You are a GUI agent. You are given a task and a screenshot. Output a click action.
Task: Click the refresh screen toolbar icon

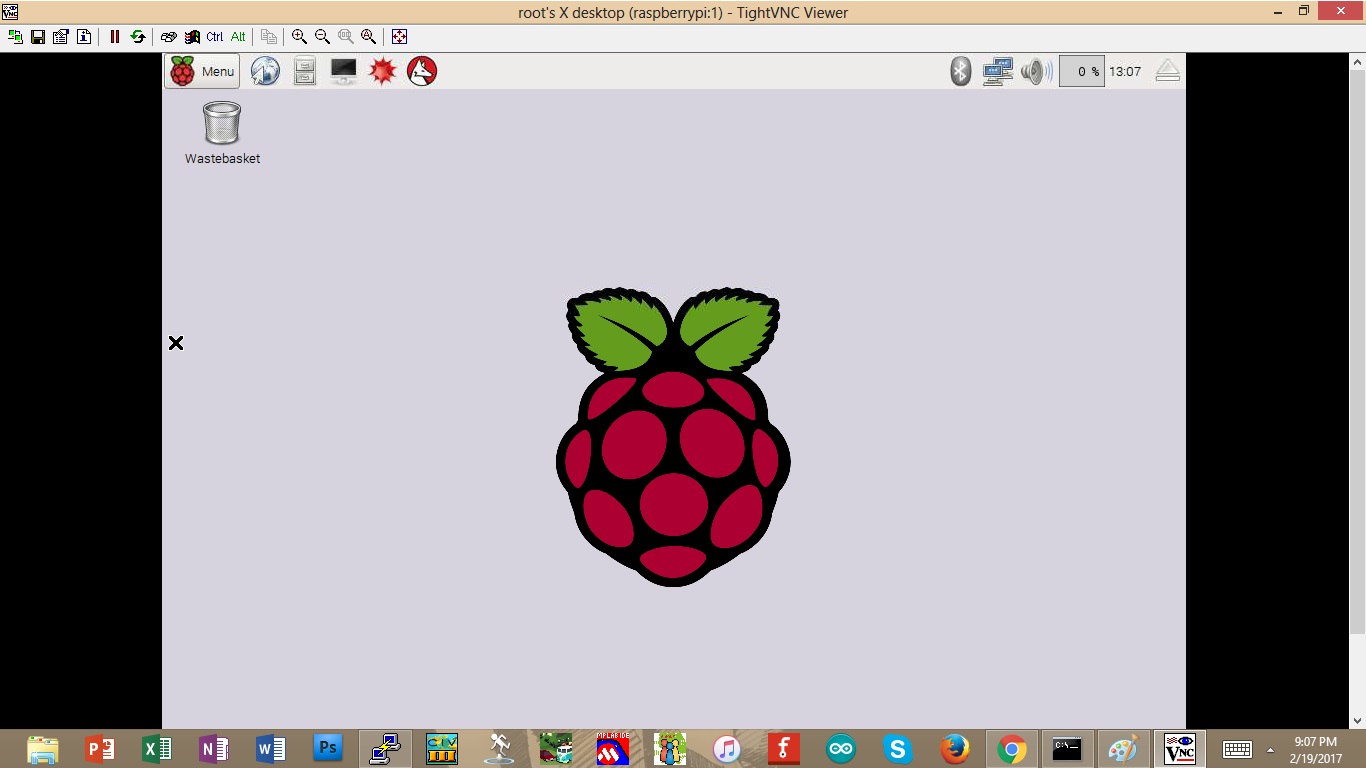[x=138, y=37]
